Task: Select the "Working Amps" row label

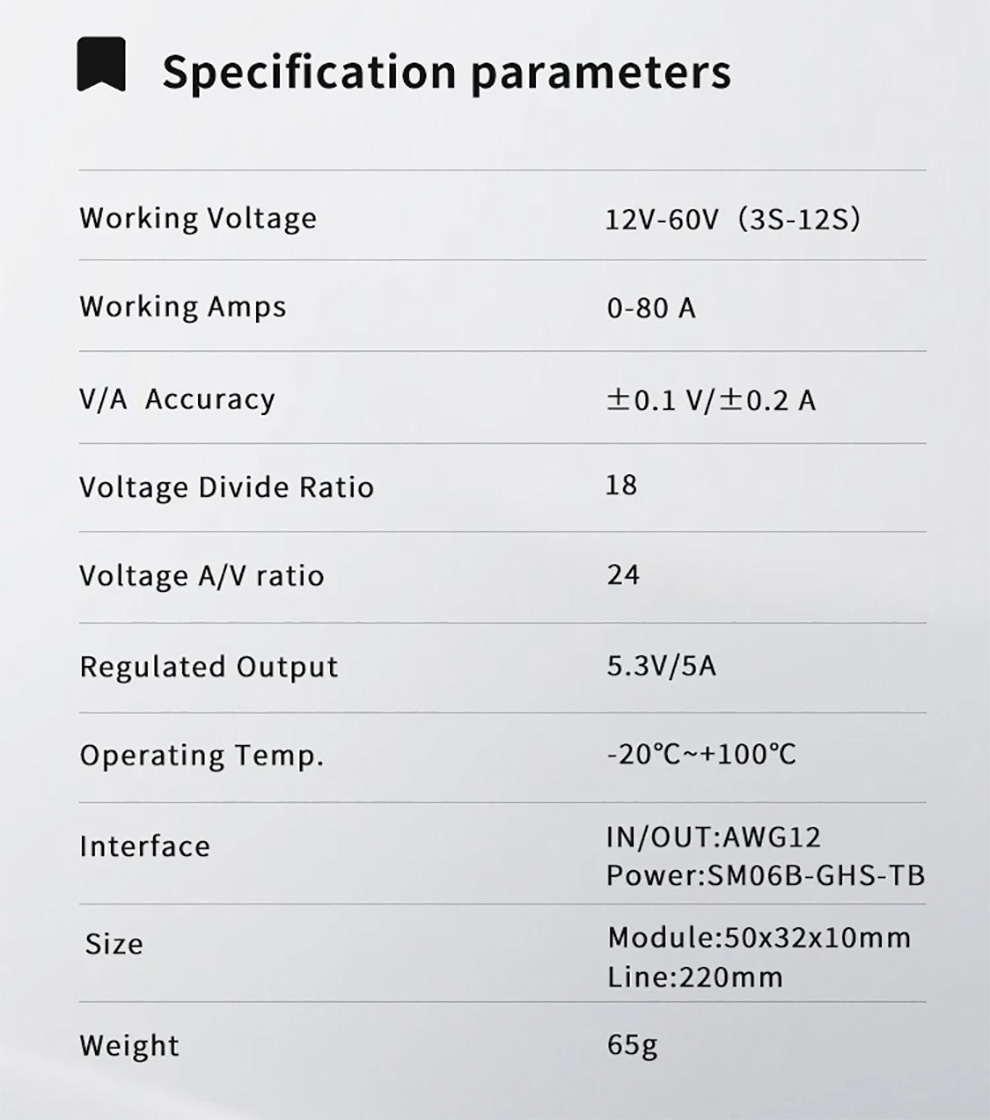Action: click(183, 306)
